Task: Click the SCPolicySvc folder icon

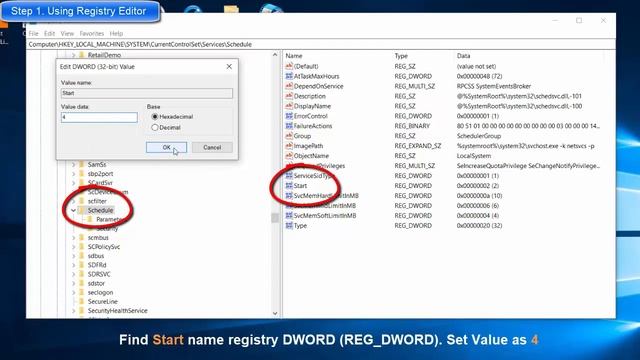Action: (x=82, y=247)
